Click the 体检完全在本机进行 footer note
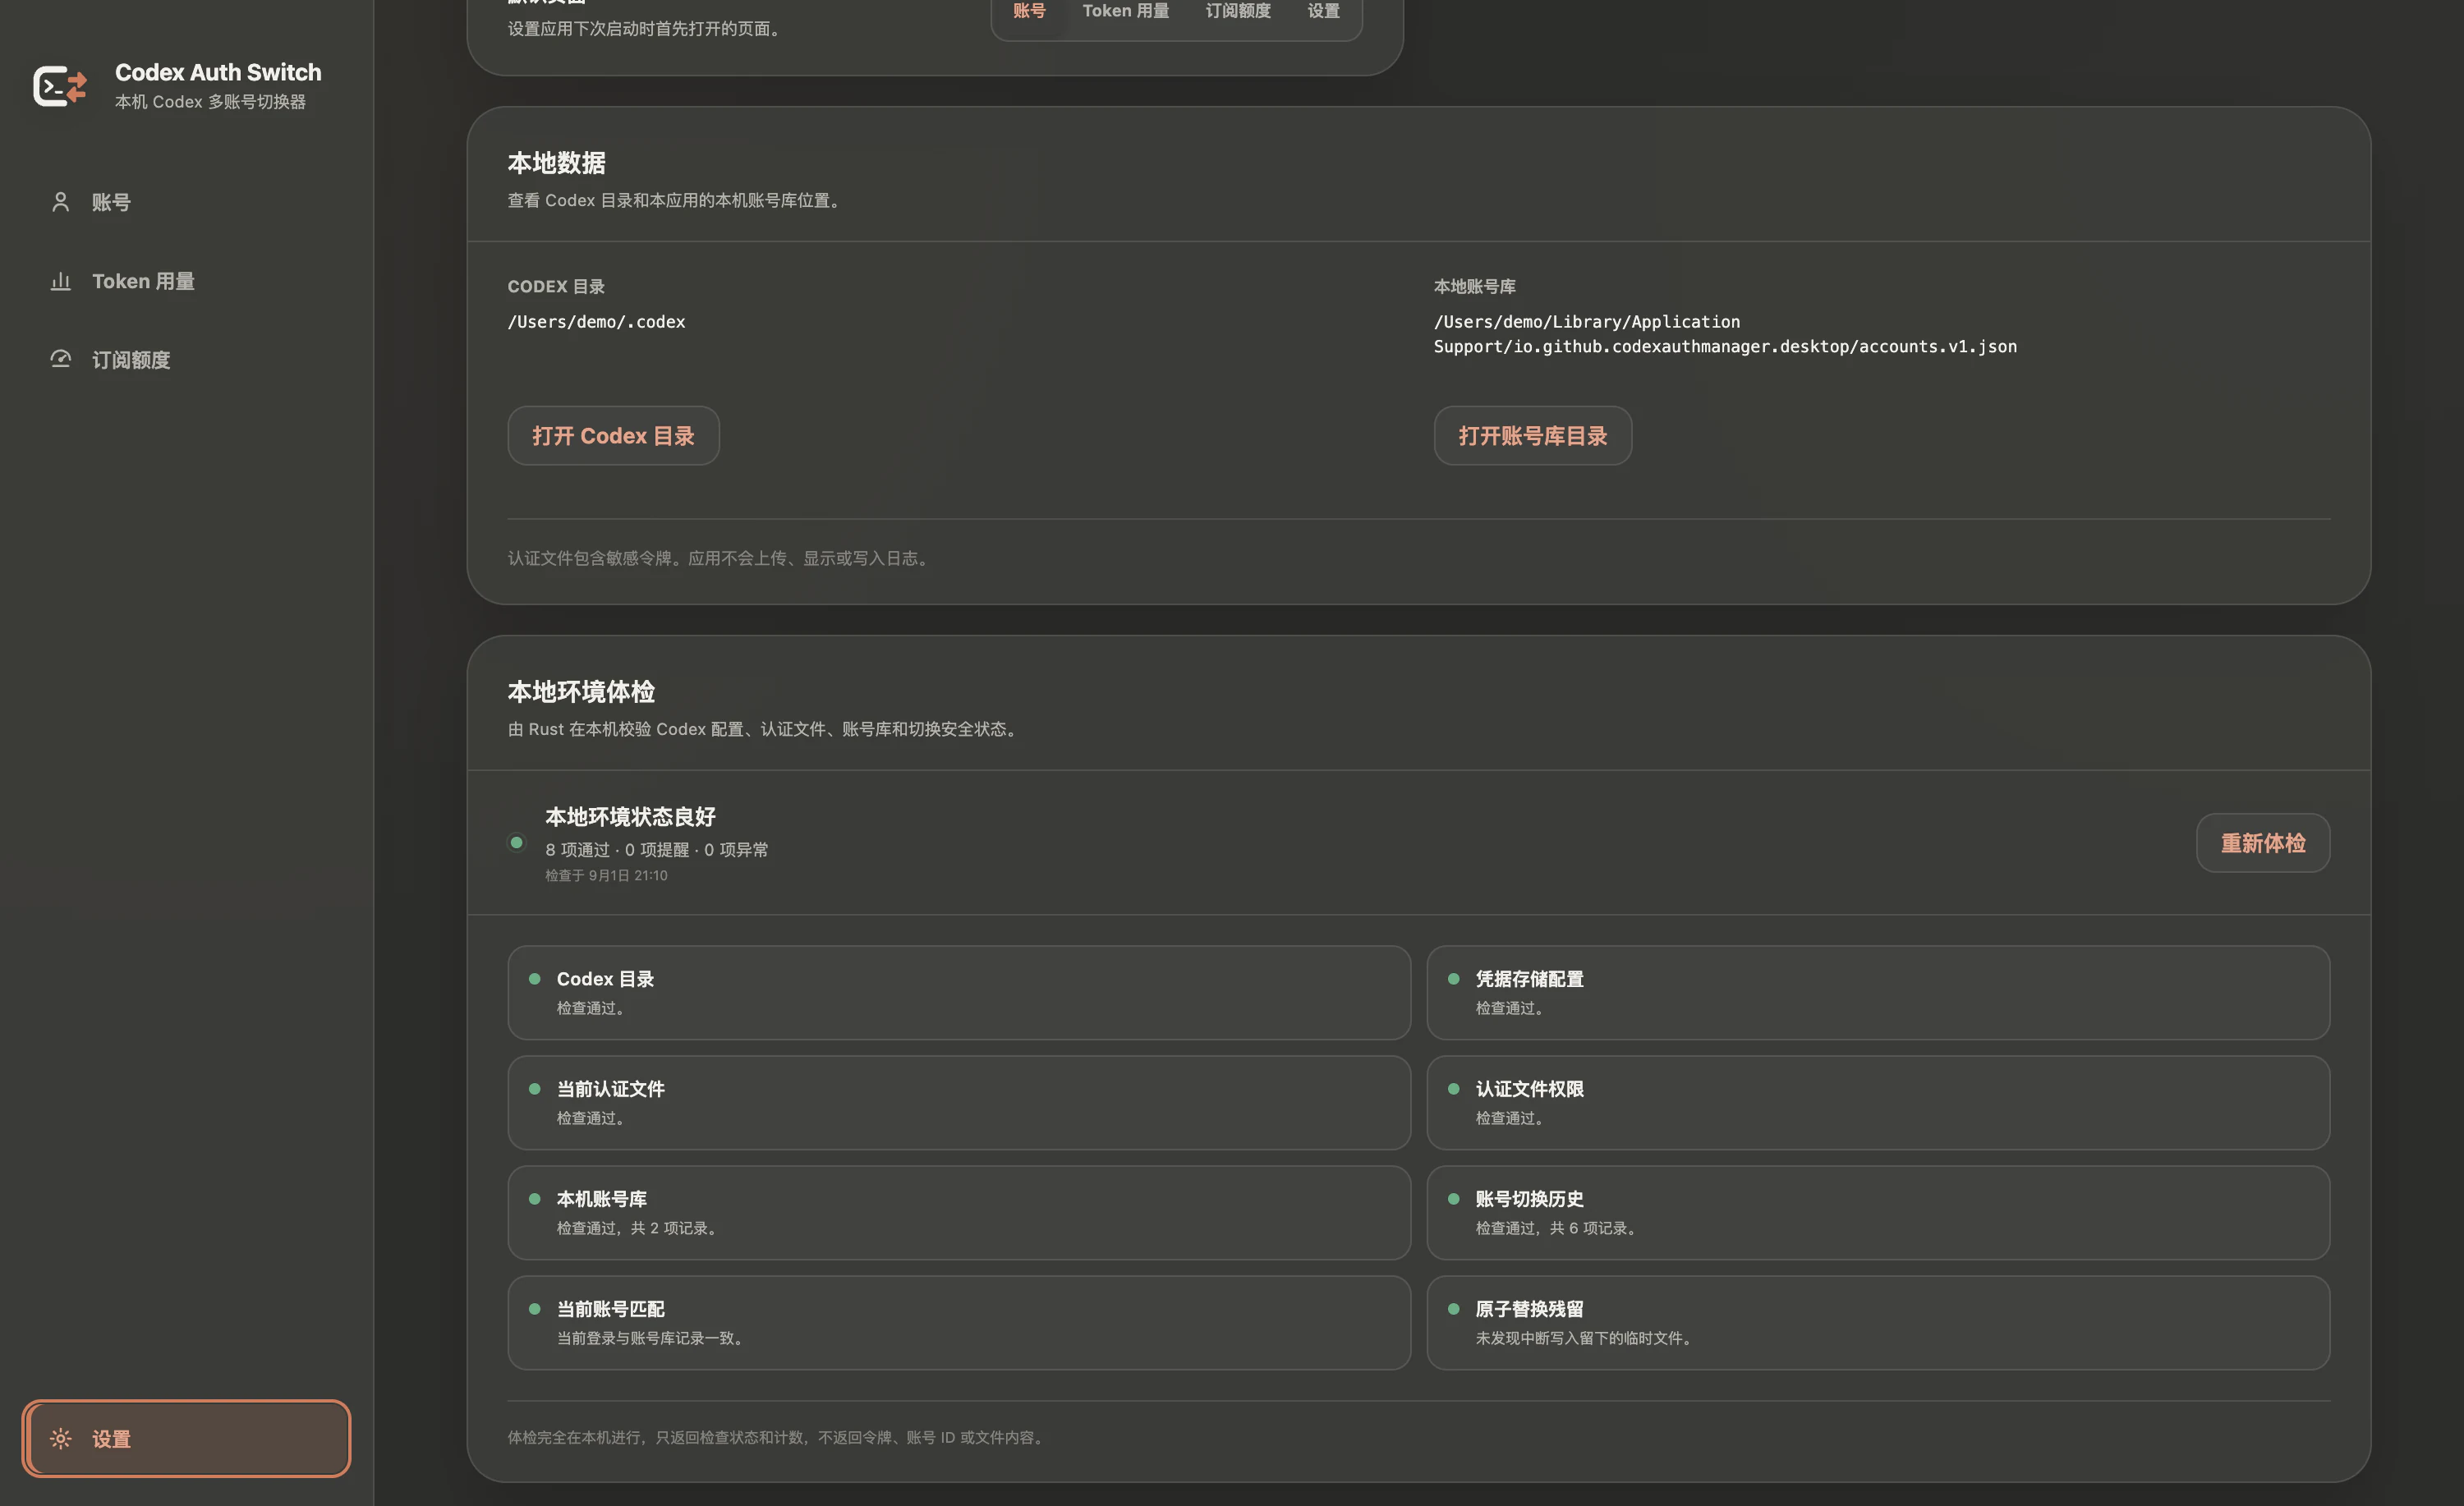This screenshot has width=2464, height=1506. (x=778, y=1437)
